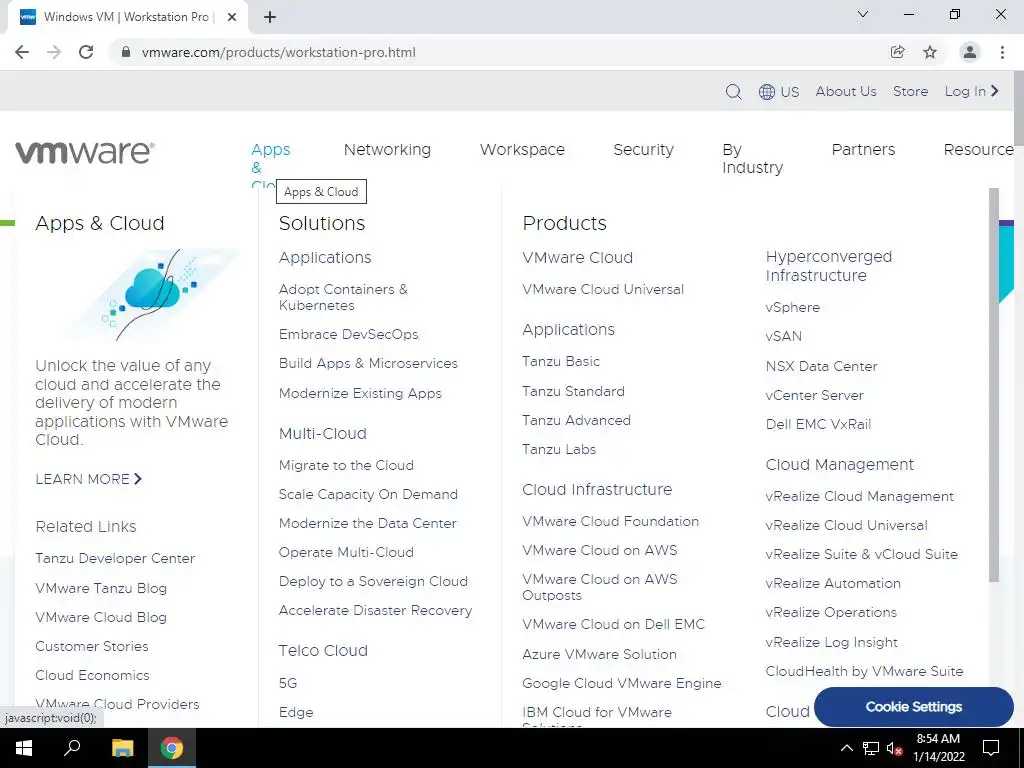This screenshot has height=768, width=1024.
Task: Open the Networking nav menu
Action: click(x=387, y=150)
